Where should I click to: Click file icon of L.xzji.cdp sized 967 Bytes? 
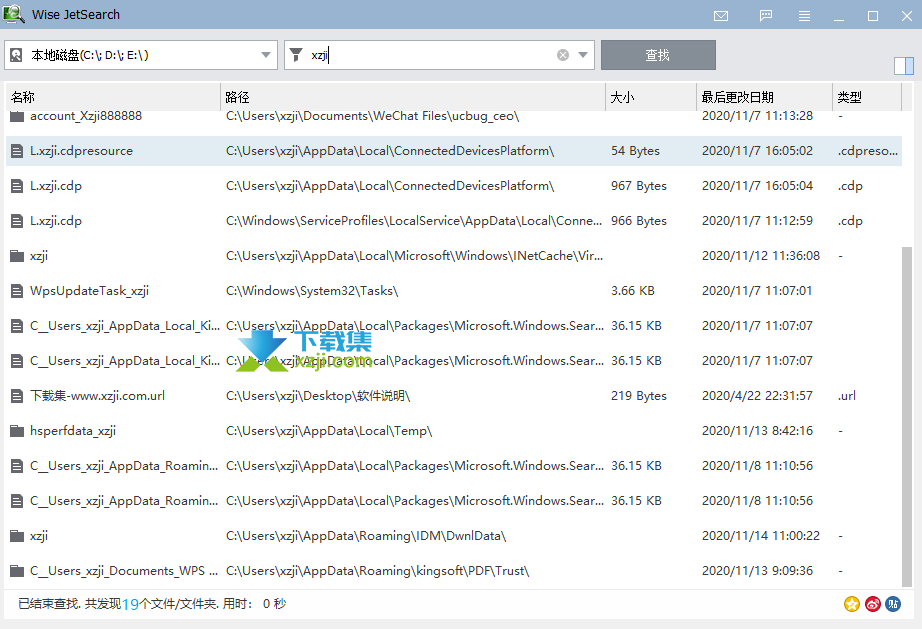point(17,186)
